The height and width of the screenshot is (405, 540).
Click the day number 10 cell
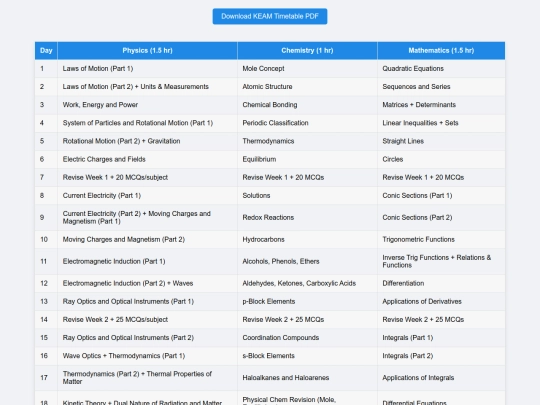[46, 239]
